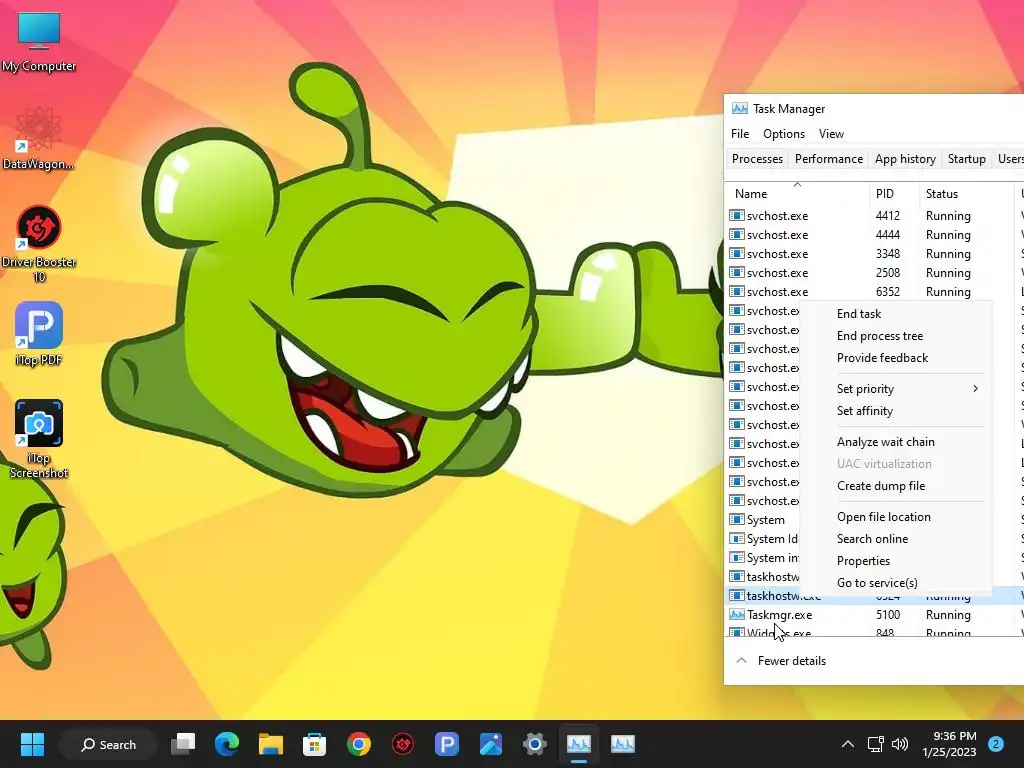
Task: Switch to Performance tab
Action: 829,159
